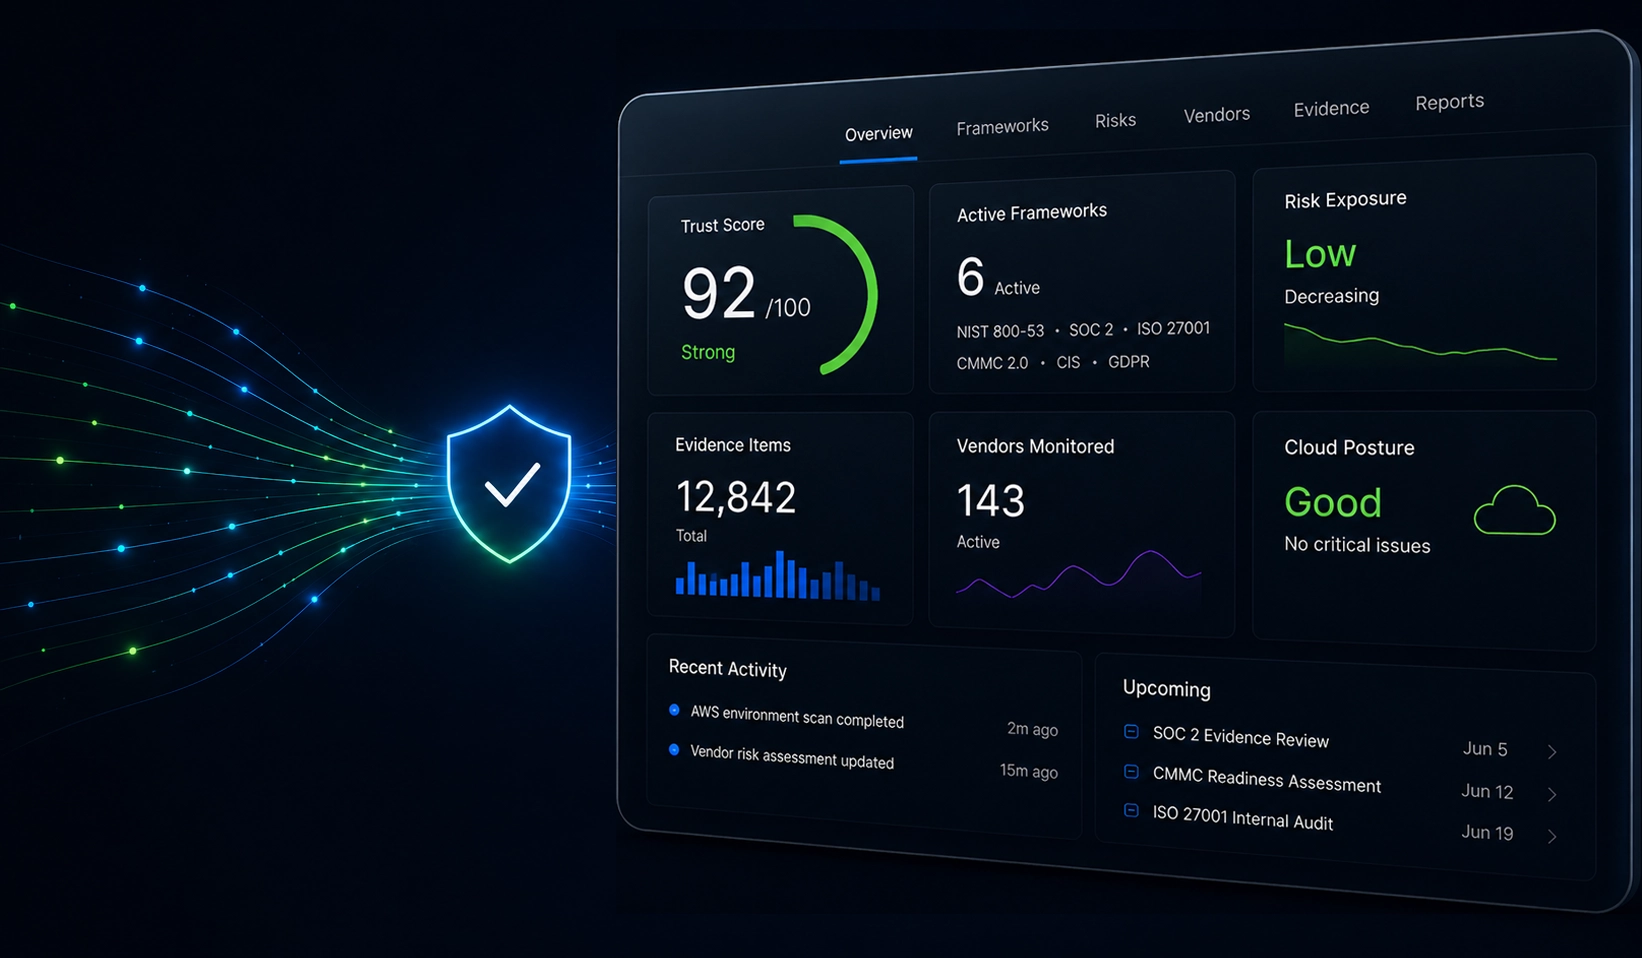This screenshot has height=958, width=1642.
Task: Click the green cloud icon in Cloud Posture
Action: 1515,510
